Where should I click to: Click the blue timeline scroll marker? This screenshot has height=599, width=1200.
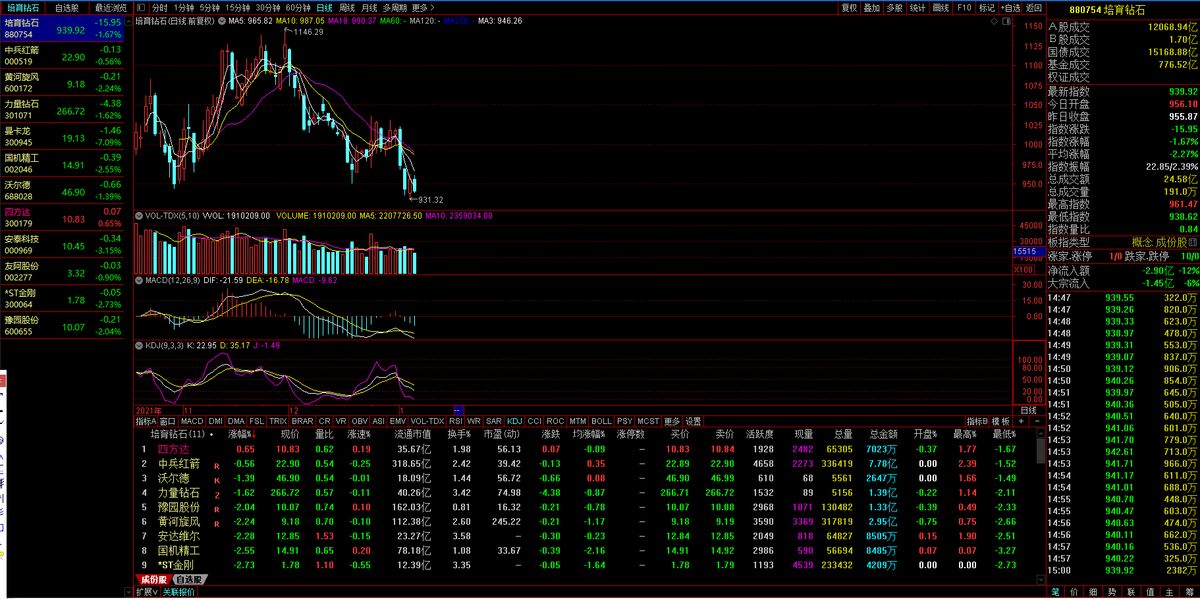458,410
